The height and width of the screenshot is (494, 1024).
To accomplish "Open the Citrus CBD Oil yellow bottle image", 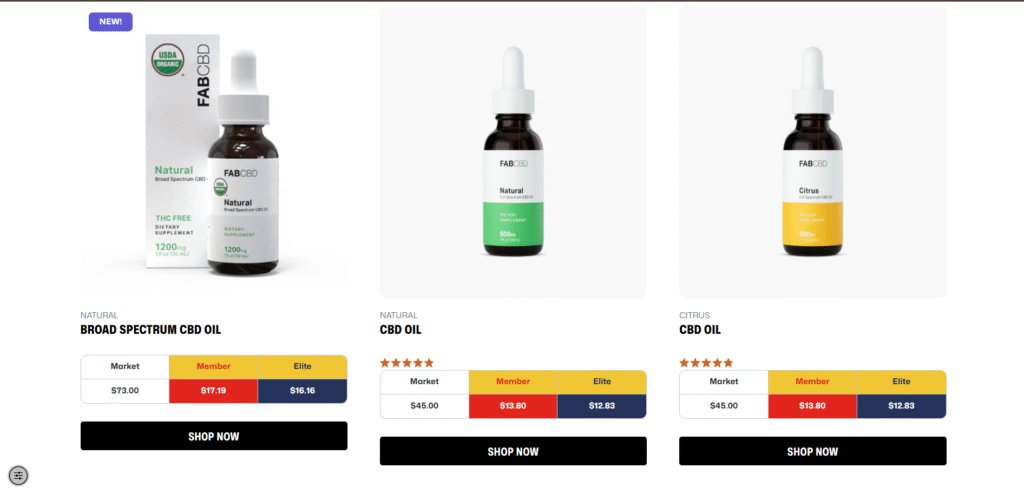I will point(812,152).
